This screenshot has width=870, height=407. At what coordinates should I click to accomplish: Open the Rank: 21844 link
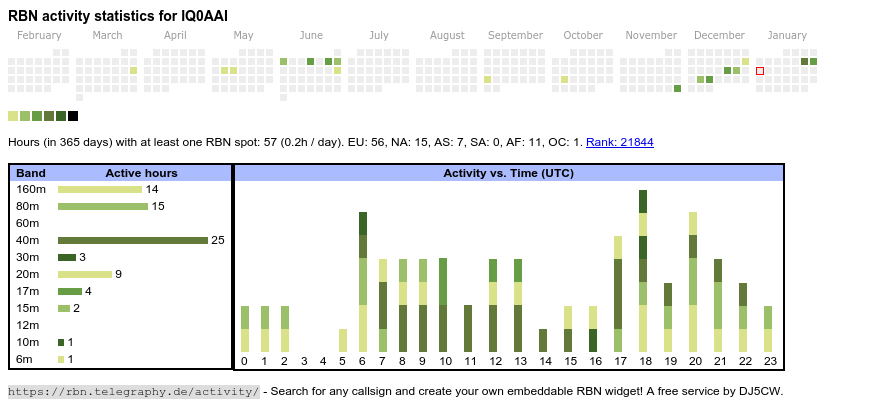(619, 142)
